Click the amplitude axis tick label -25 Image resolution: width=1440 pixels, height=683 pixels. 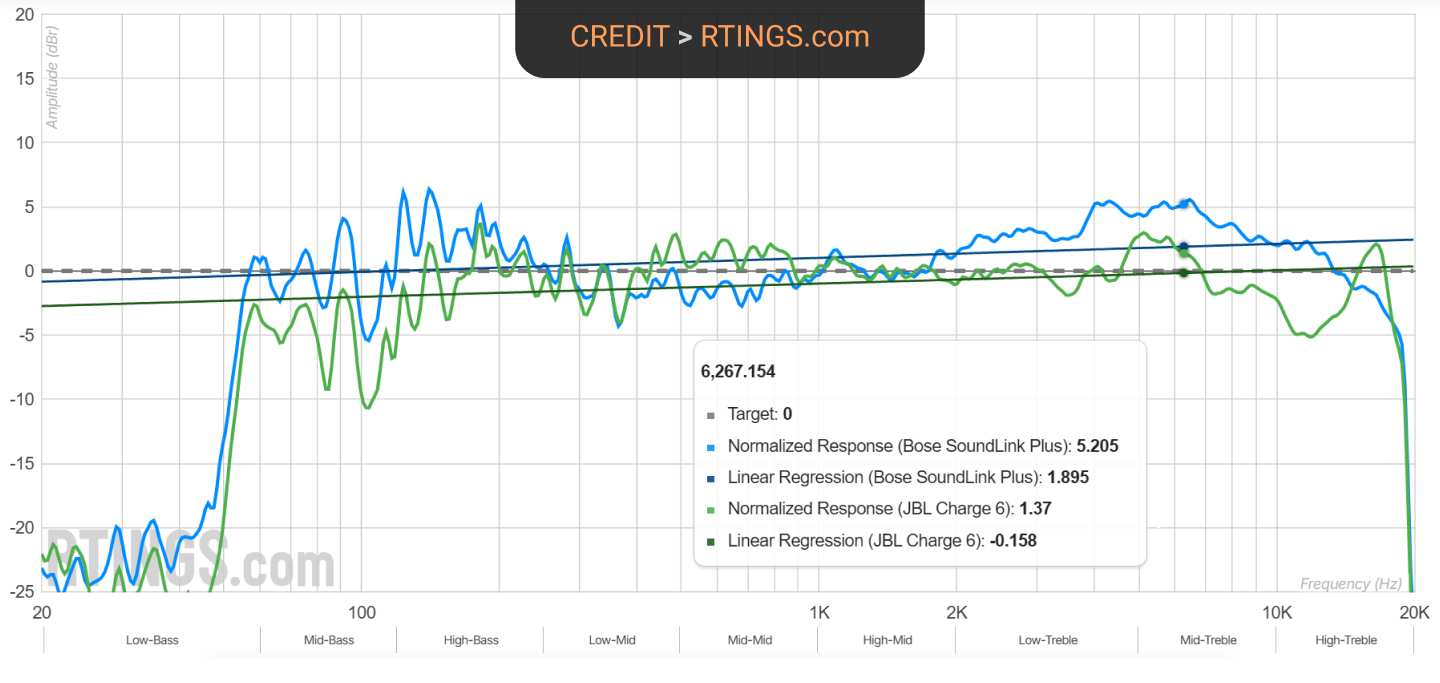point(22,591)
